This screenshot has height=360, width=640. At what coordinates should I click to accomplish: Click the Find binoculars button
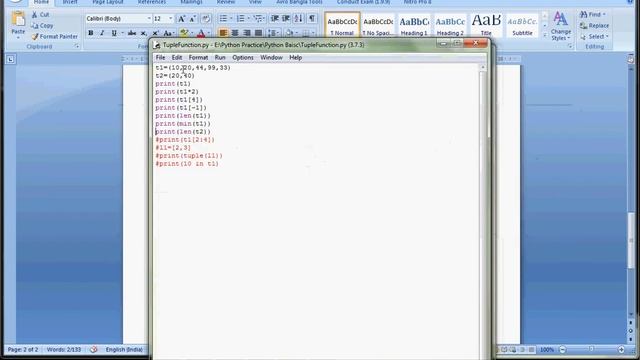[592, 15]
